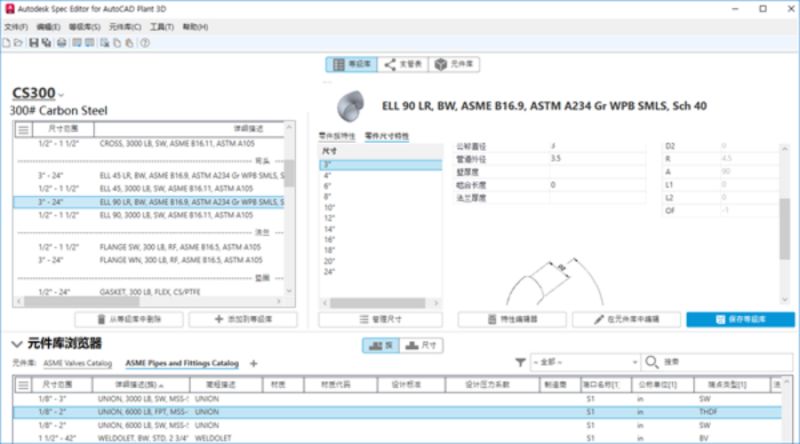Click the 特性编辑器 property editor button
800x444 pixels.
pos(512,319)
